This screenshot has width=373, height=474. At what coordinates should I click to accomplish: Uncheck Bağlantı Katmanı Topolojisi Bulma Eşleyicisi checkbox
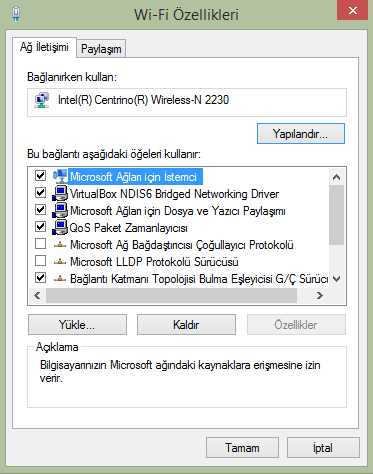pyautogui.click(x=41, y=278)
